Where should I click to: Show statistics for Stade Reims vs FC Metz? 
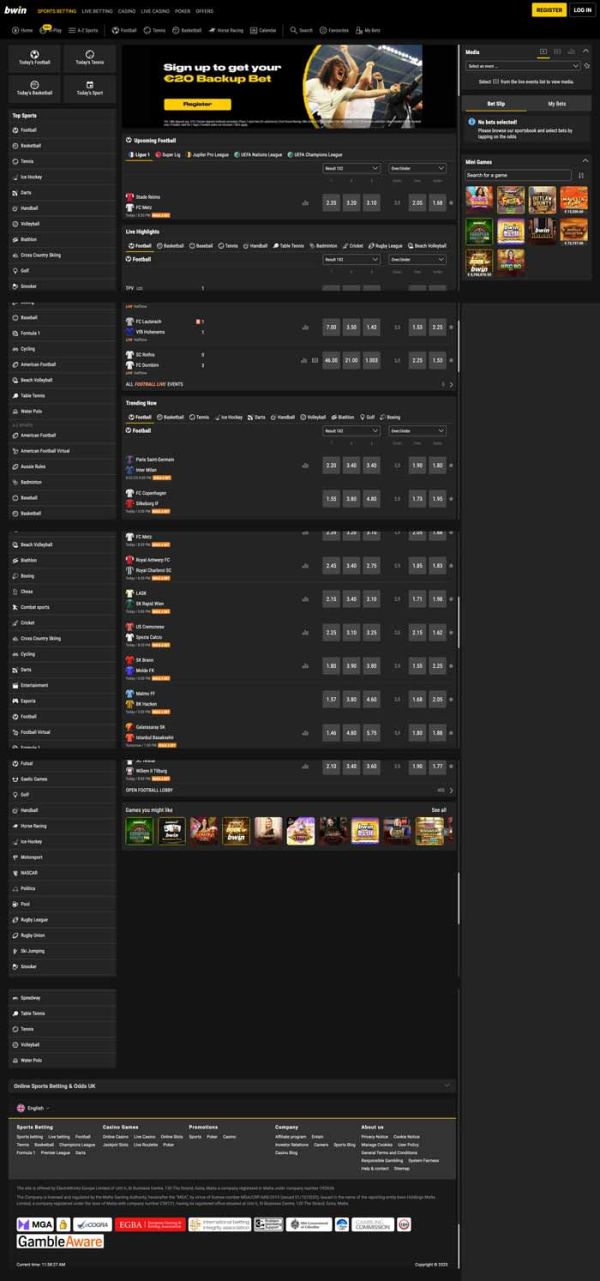coord(305,203)
